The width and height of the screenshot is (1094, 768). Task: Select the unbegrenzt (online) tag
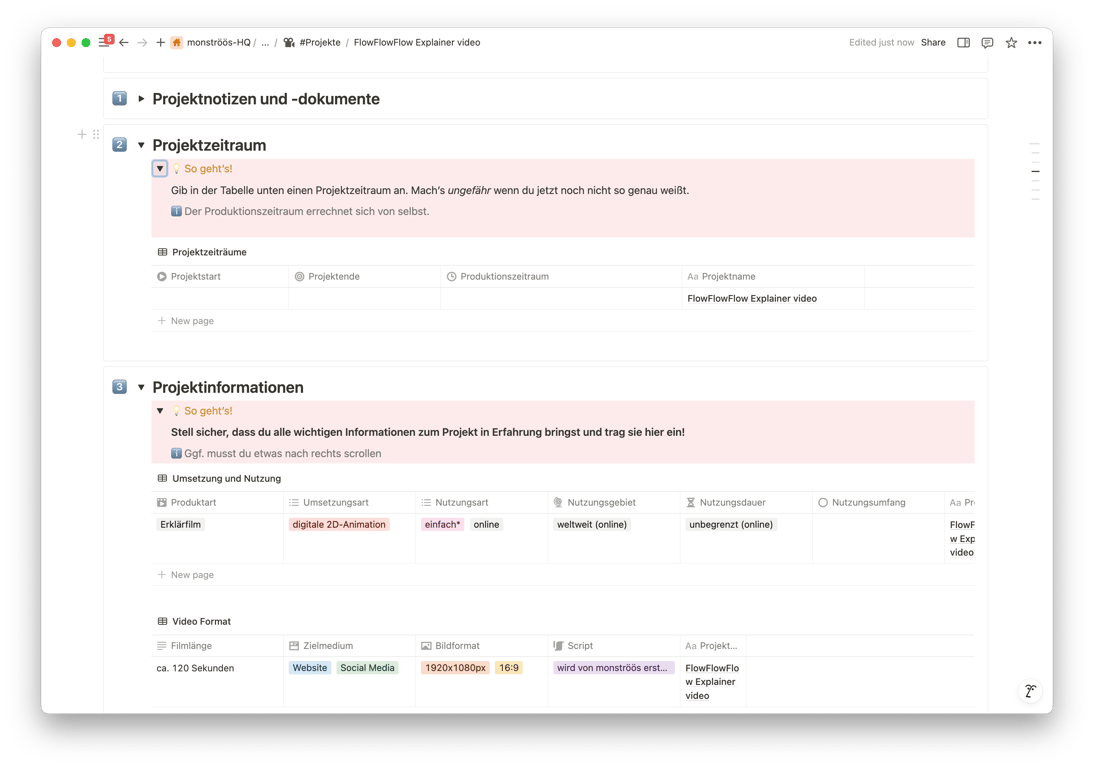730,525
